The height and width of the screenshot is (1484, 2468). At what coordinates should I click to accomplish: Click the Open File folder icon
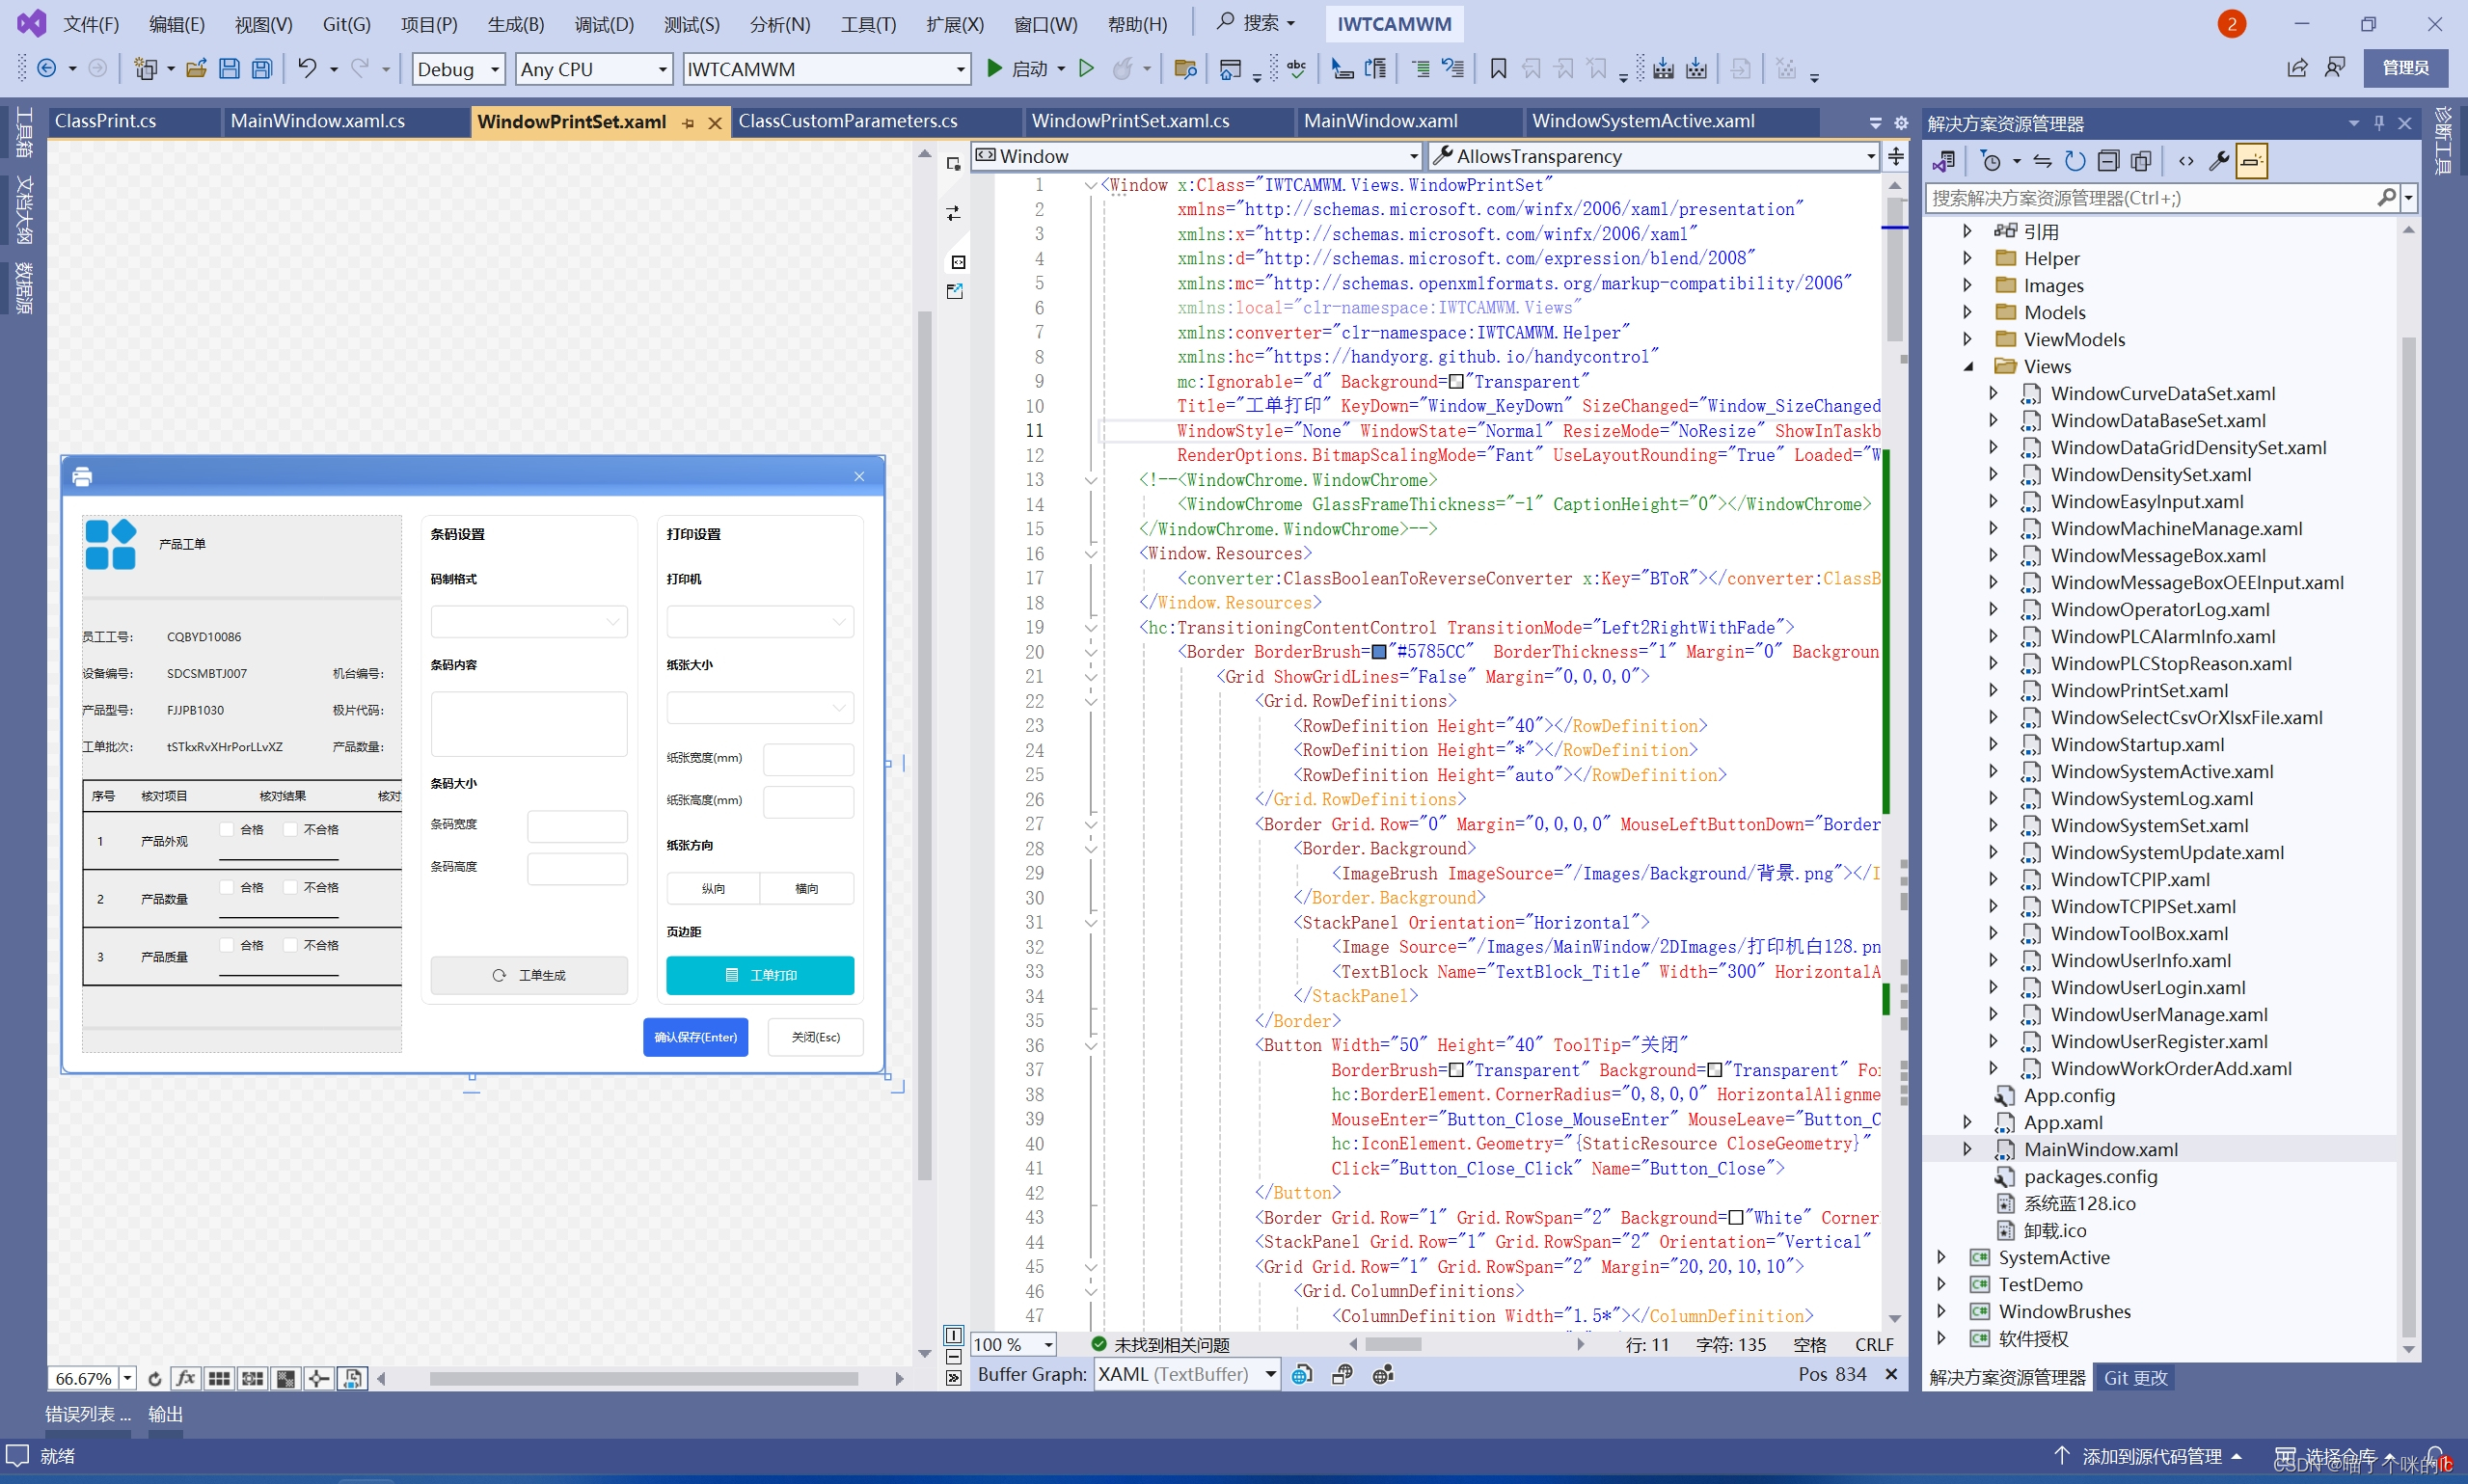[196, 68]
